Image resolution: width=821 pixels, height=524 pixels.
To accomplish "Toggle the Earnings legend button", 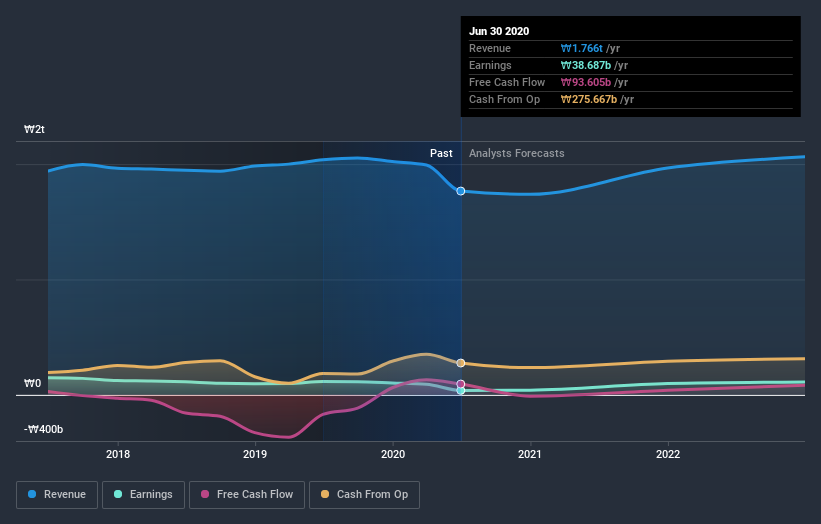I will coord(143,495).
